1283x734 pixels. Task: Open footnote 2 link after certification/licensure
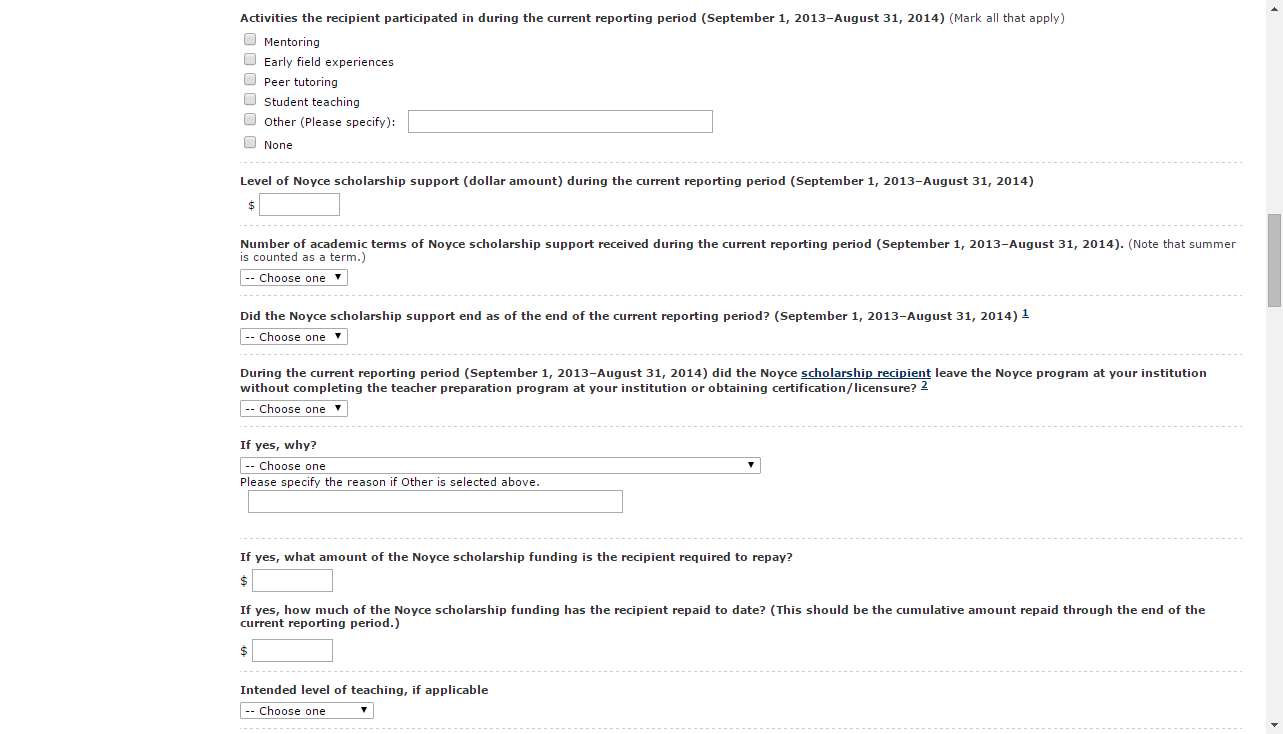924,386
